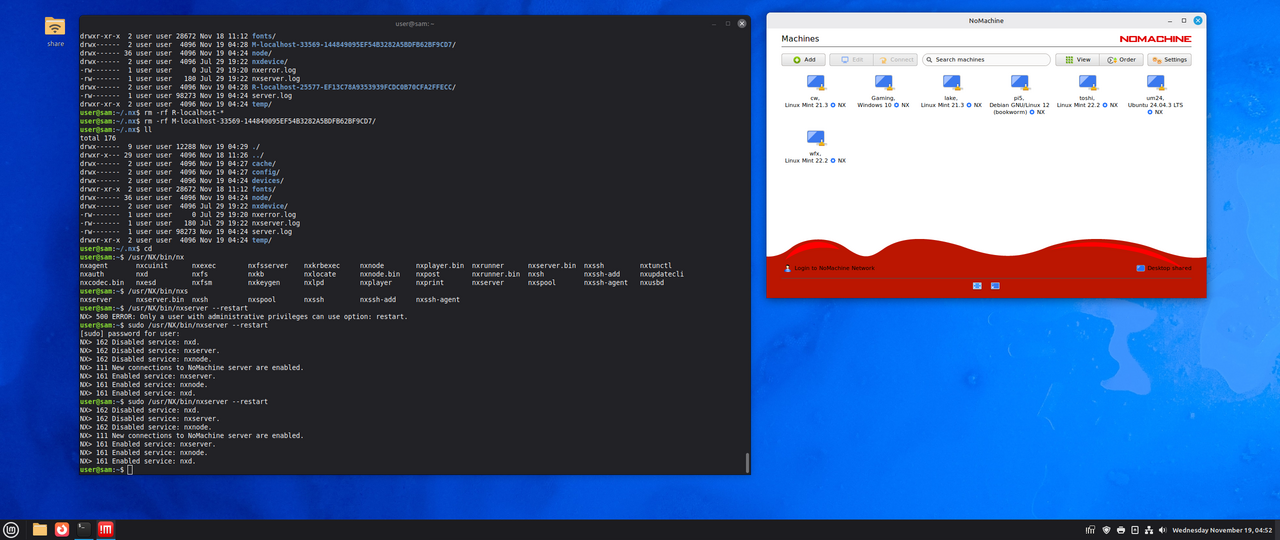Open the Order sorting button

1121,60
